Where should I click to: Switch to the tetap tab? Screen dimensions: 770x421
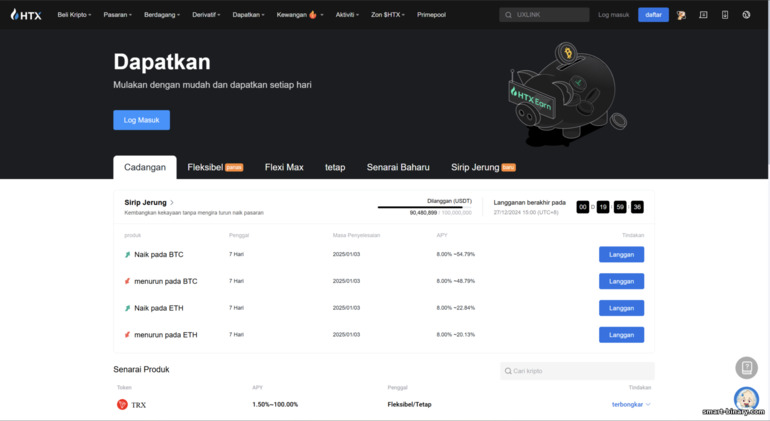[x=335, y=167]
